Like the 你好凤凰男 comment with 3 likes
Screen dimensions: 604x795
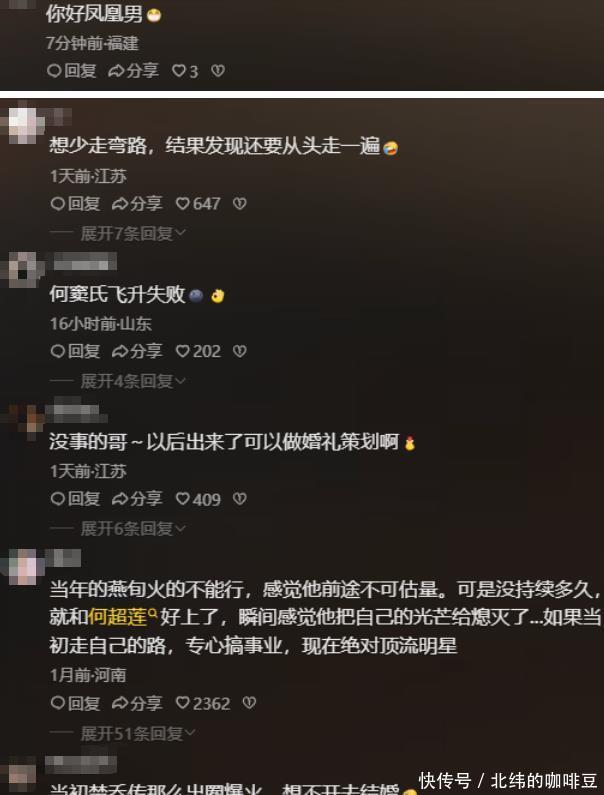[185, 71]
